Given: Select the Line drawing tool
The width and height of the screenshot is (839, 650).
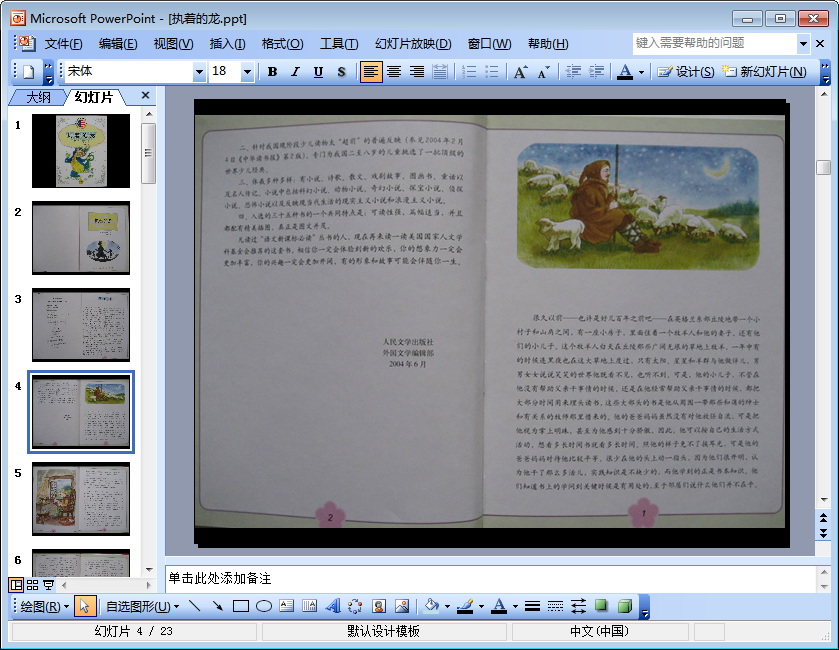Looking at the screenshot, I should point(195,606).
